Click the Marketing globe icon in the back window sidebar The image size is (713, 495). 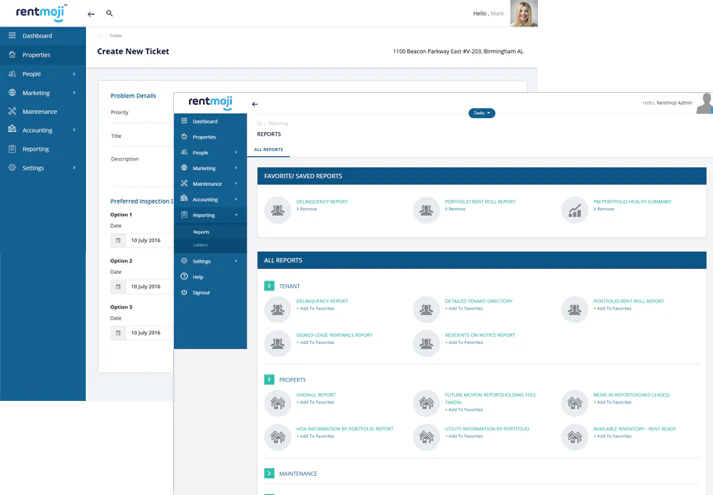pos(12,92)
